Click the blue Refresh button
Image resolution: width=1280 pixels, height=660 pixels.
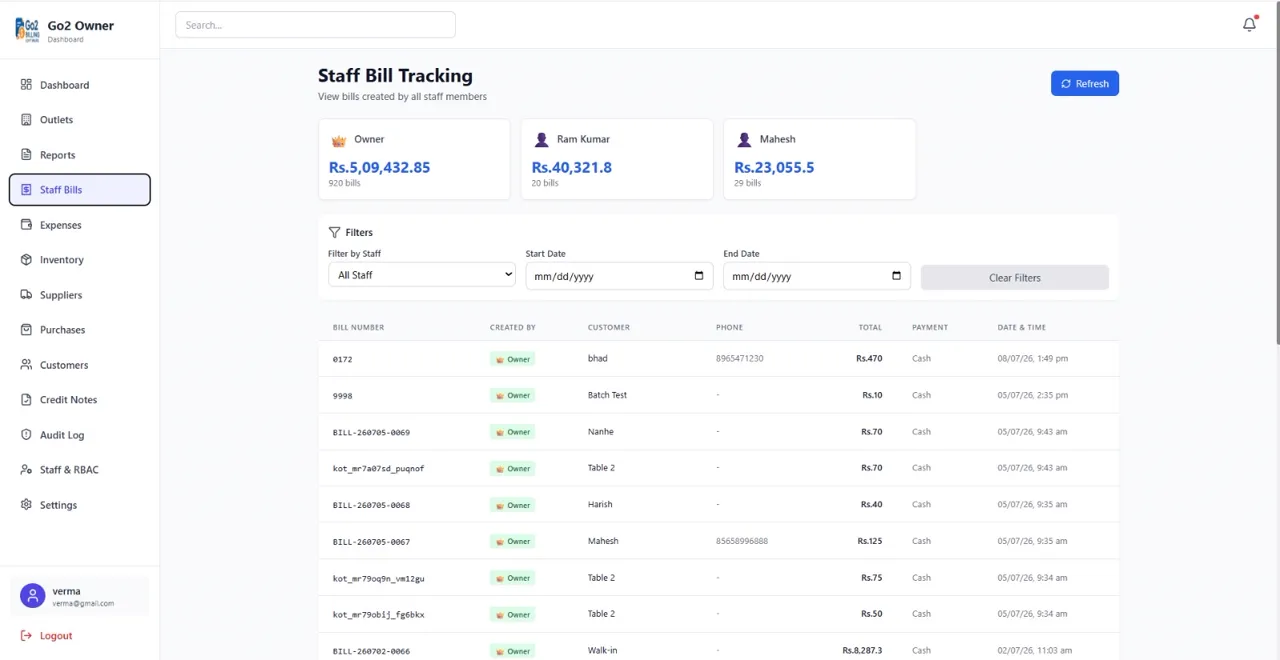click(x=1085, y=84)
